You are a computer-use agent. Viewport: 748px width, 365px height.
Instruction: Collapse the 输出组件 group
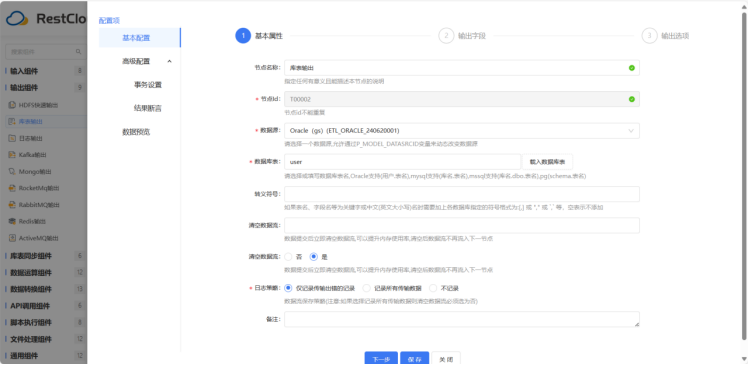pyautogui.click(x=44, y=88)
